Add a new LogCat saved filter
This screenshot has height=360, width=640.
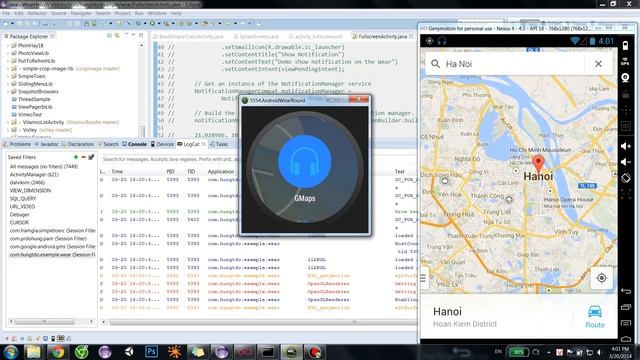(x=76, y=157)
